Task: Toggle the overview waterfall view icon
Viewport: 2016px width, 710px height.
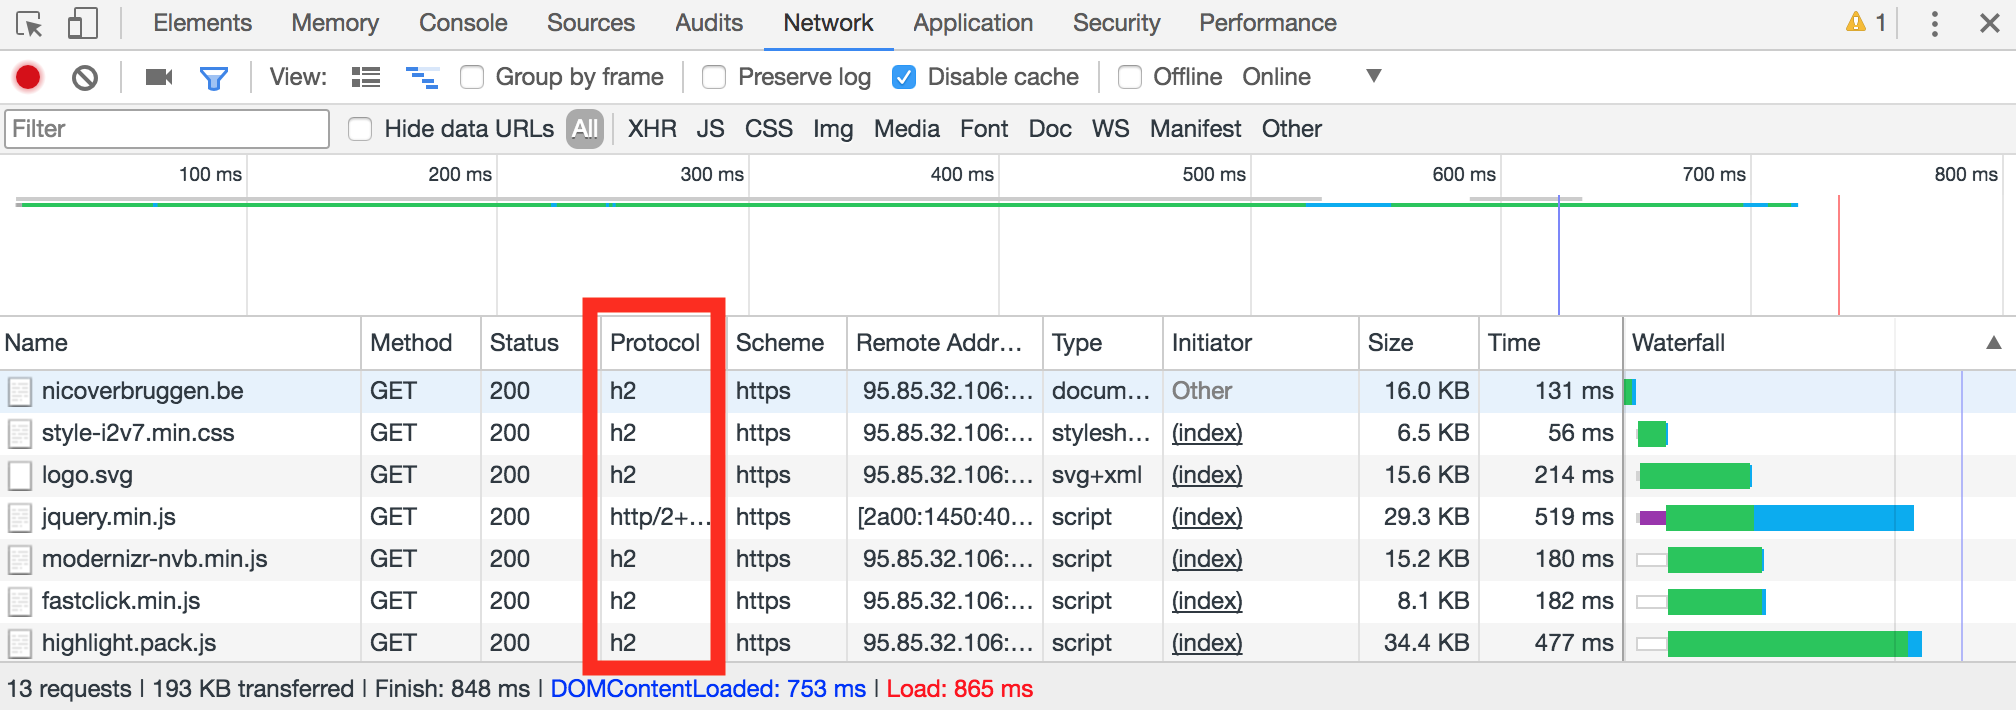Action: [x=422, y=77]
